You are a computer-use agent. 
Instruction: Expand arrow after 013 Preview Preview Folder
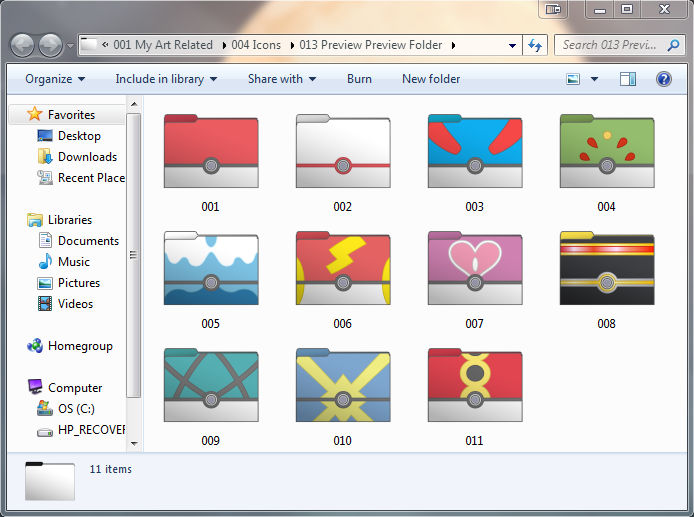tap(453, 46)
